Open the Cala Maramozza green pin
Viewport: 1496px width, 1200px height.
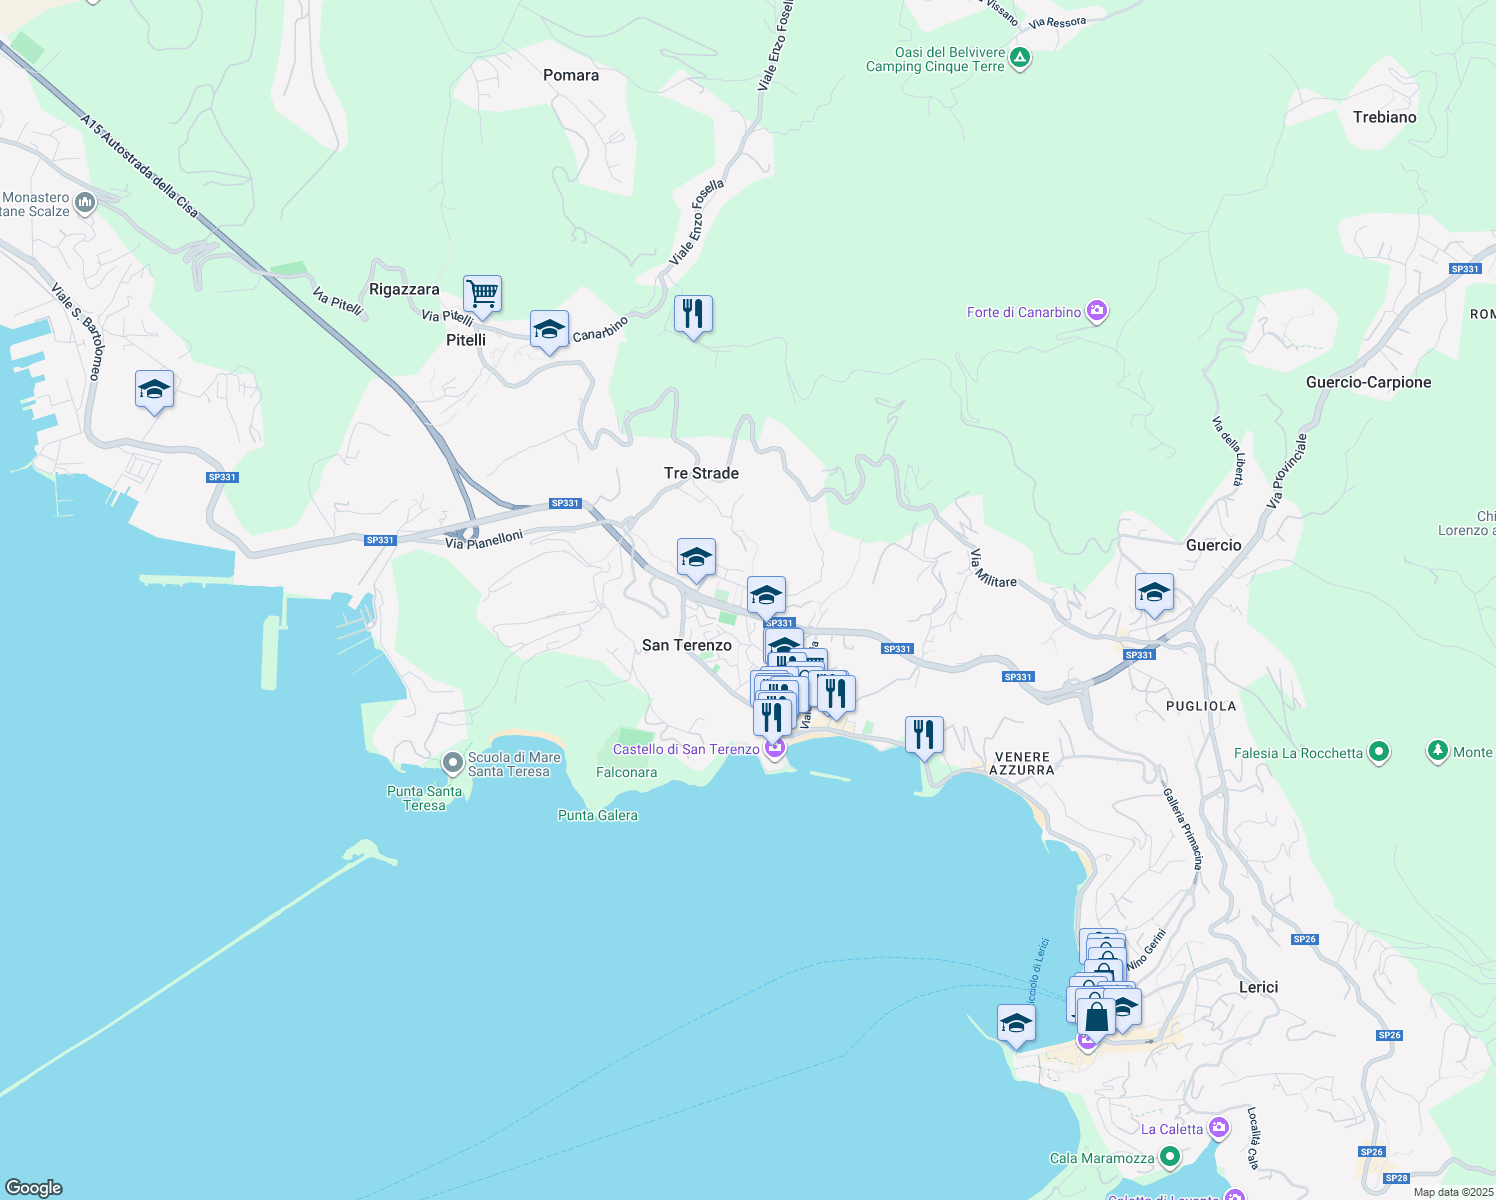[1169, 1158]
